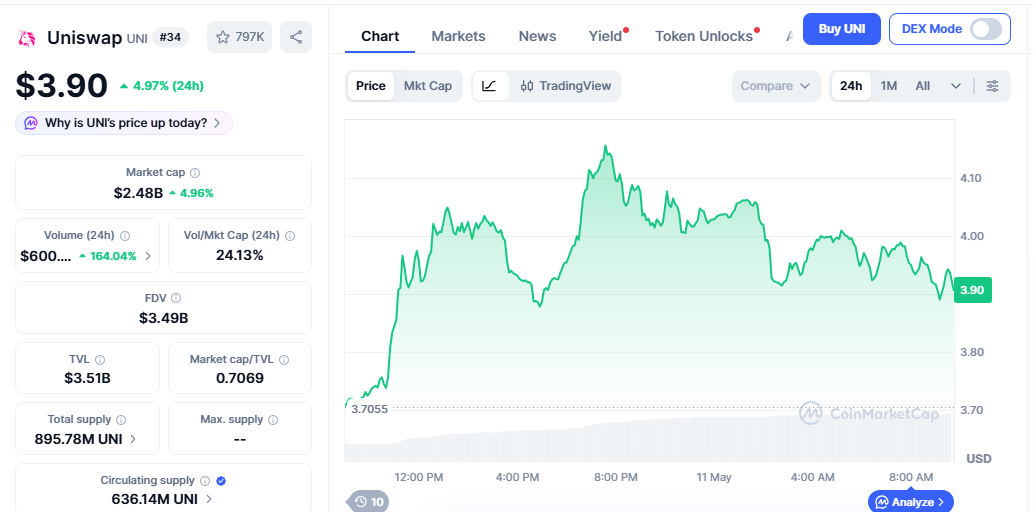
Task: Open the Markets tab
Action: click(x=459, y=36)
